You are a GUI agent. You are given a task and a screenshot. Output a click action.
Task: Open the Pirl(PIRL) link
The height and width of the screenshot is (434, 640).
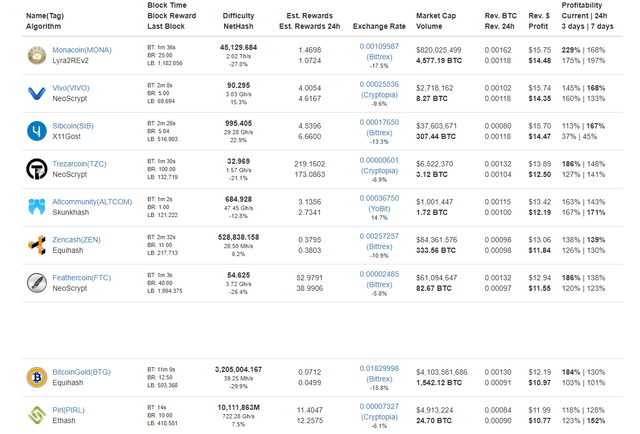(x=68, y=410)
